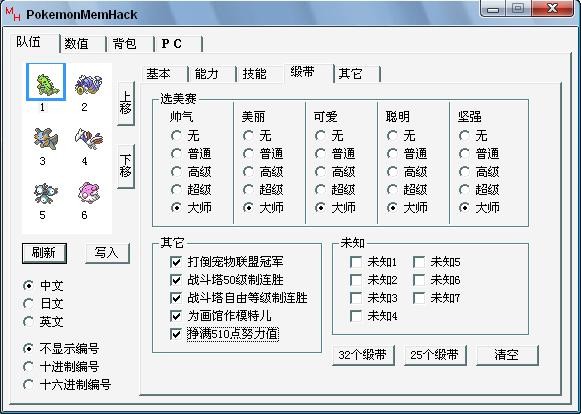
Task: Click the 下移 move-down button
Action: point(126,166)
